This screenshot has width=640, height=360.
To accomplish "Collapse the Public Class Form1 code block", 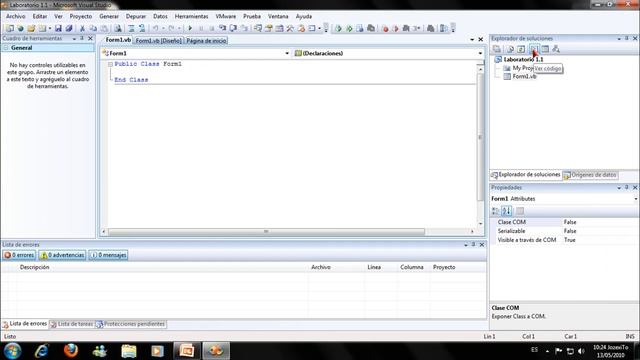I will (110, 64).
